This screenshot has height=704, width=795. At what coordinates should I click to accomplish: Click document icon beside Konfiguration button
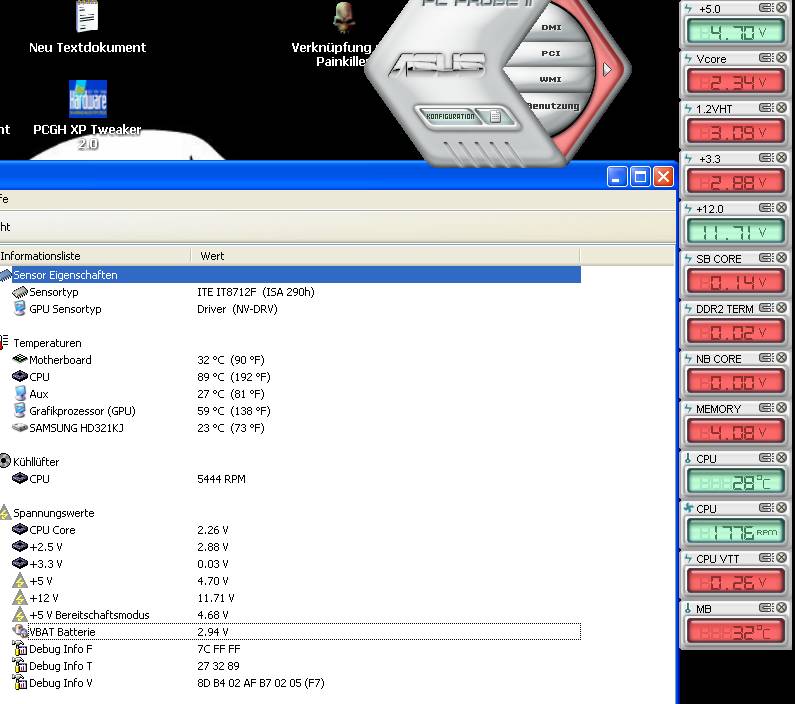click(495, 117)
